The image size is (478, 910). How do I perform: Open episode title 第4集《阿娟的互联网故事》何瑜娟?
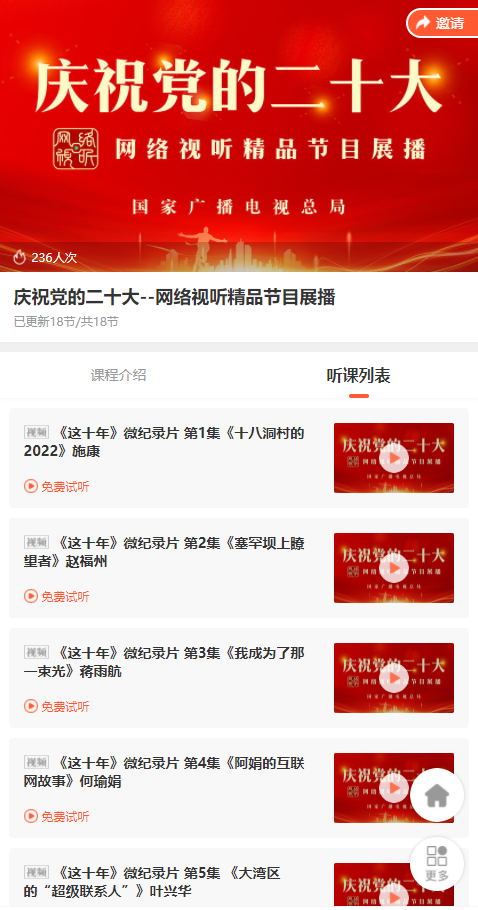(164, 772)
